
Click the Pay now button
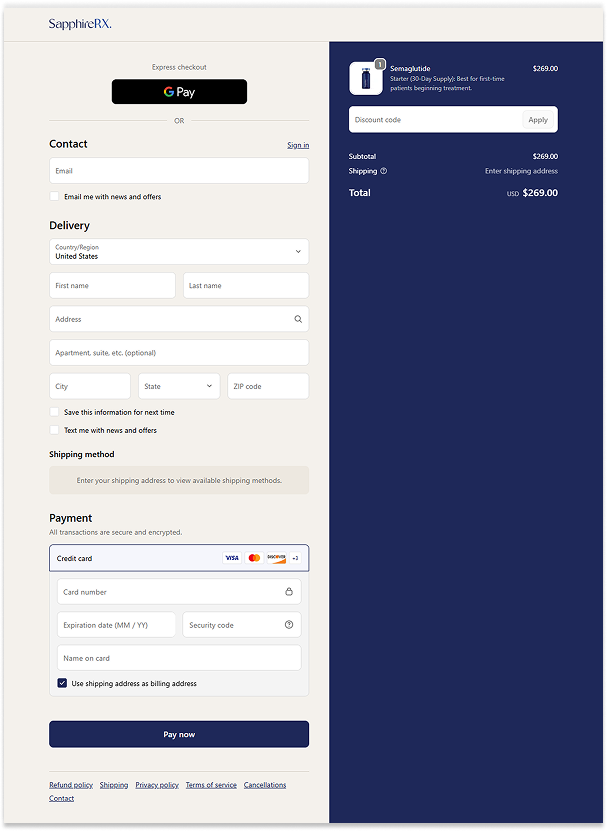point(179,734)
